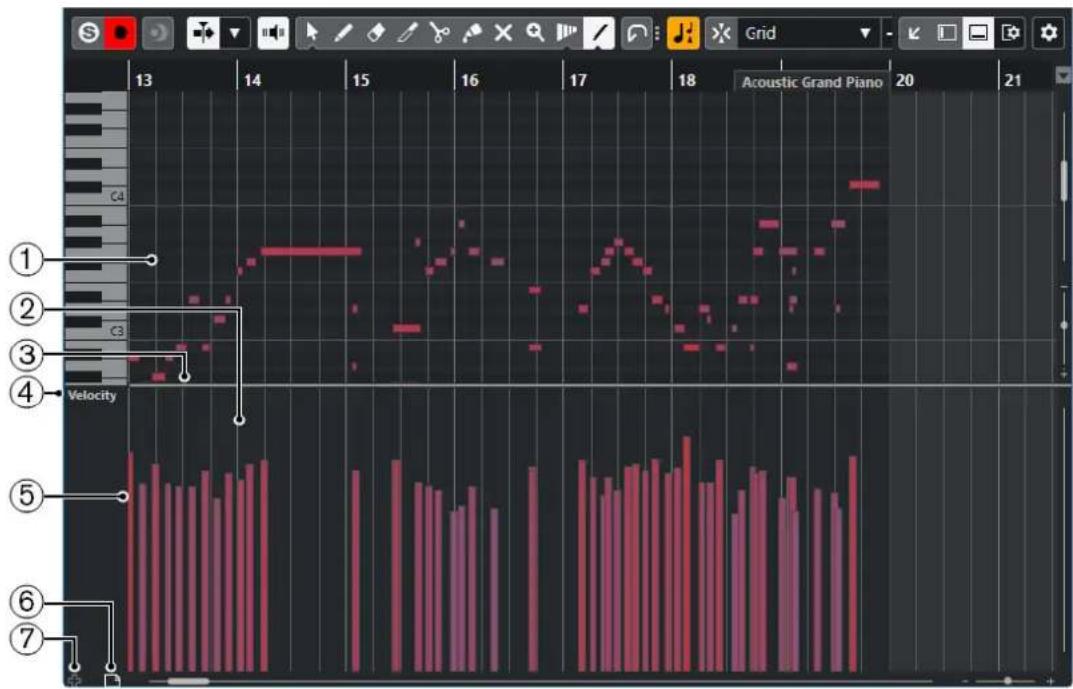The width and height of the screenshot is (1073, 689).
Task: Click the horizontal zoom out minus button
Action: click(x=966, y=681)
